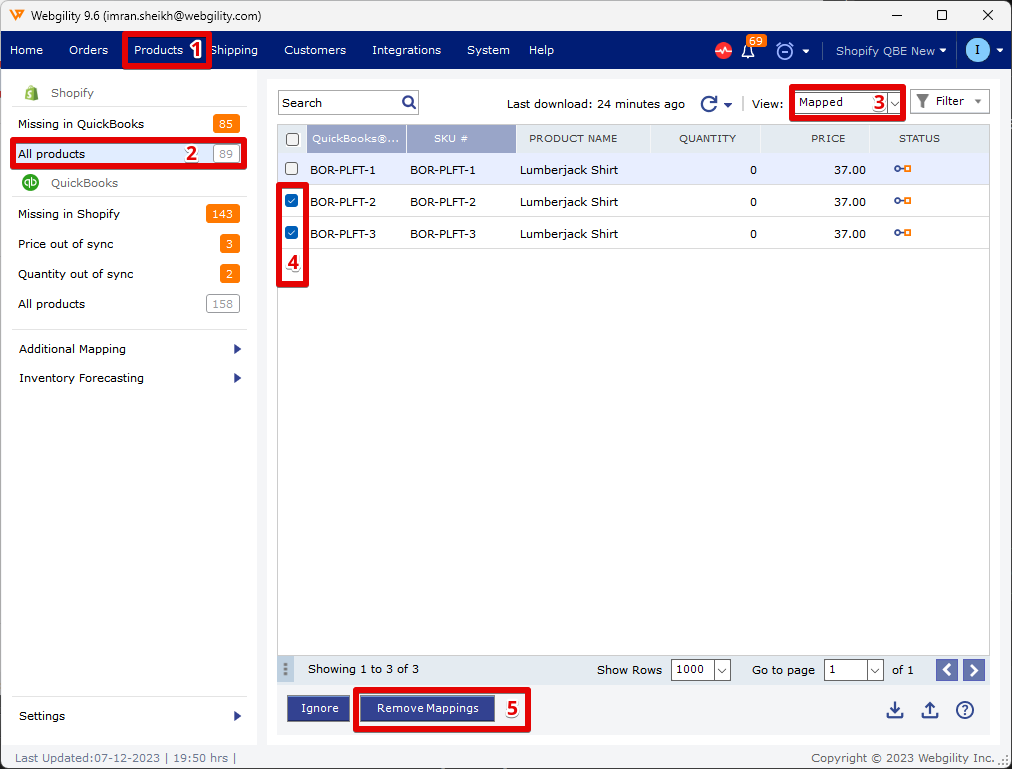Click mapped status icon for BOR-PLFT-2

(x=902, y=201)
